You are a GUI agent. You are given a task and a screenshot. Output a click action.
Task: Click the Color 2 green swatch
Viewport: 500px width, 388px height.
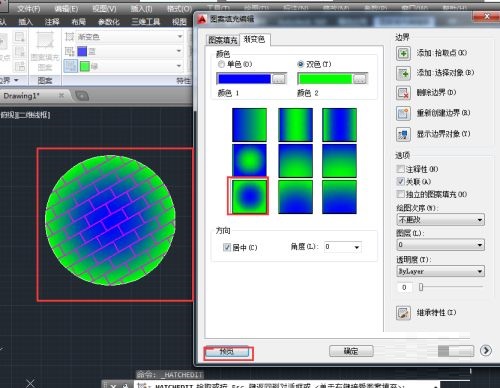[325, 79]
